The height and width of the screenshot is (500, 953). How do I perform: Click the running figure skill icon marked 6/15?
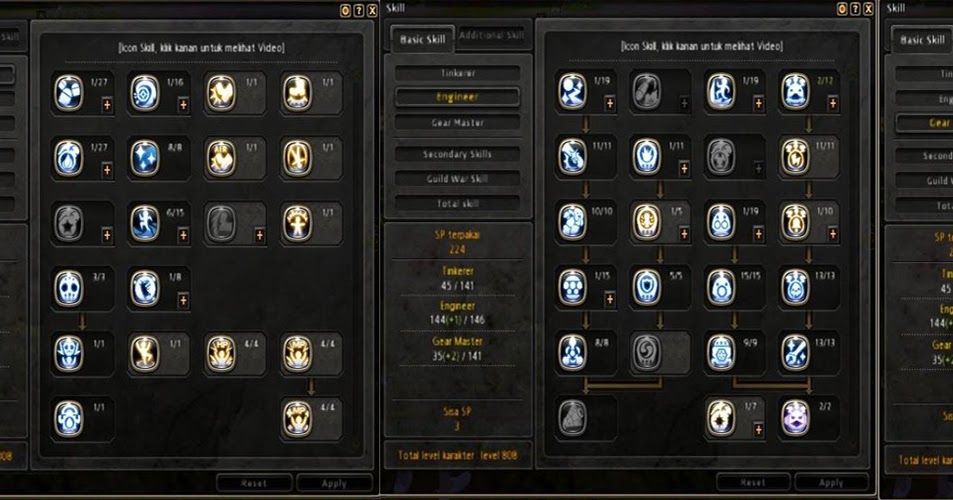[145, 223]
